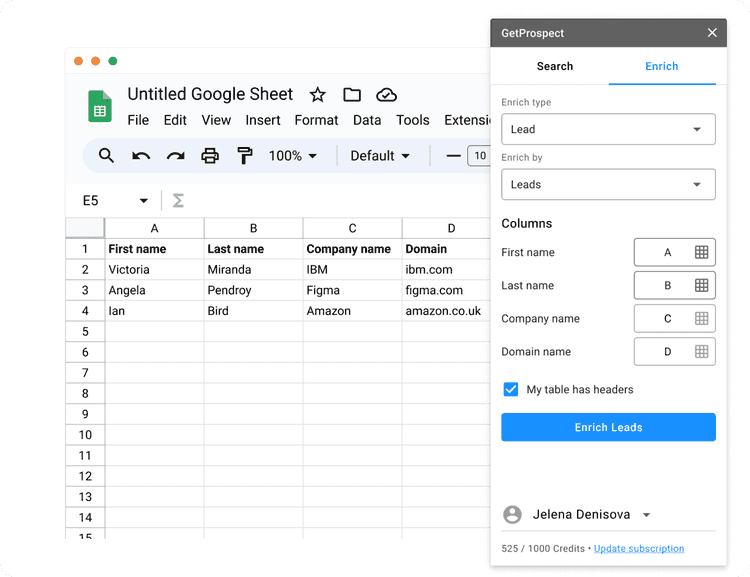Check the cloud save status icon
Image resolution: width=750 pixels, height=577 pixels.
tap(386, 95)
